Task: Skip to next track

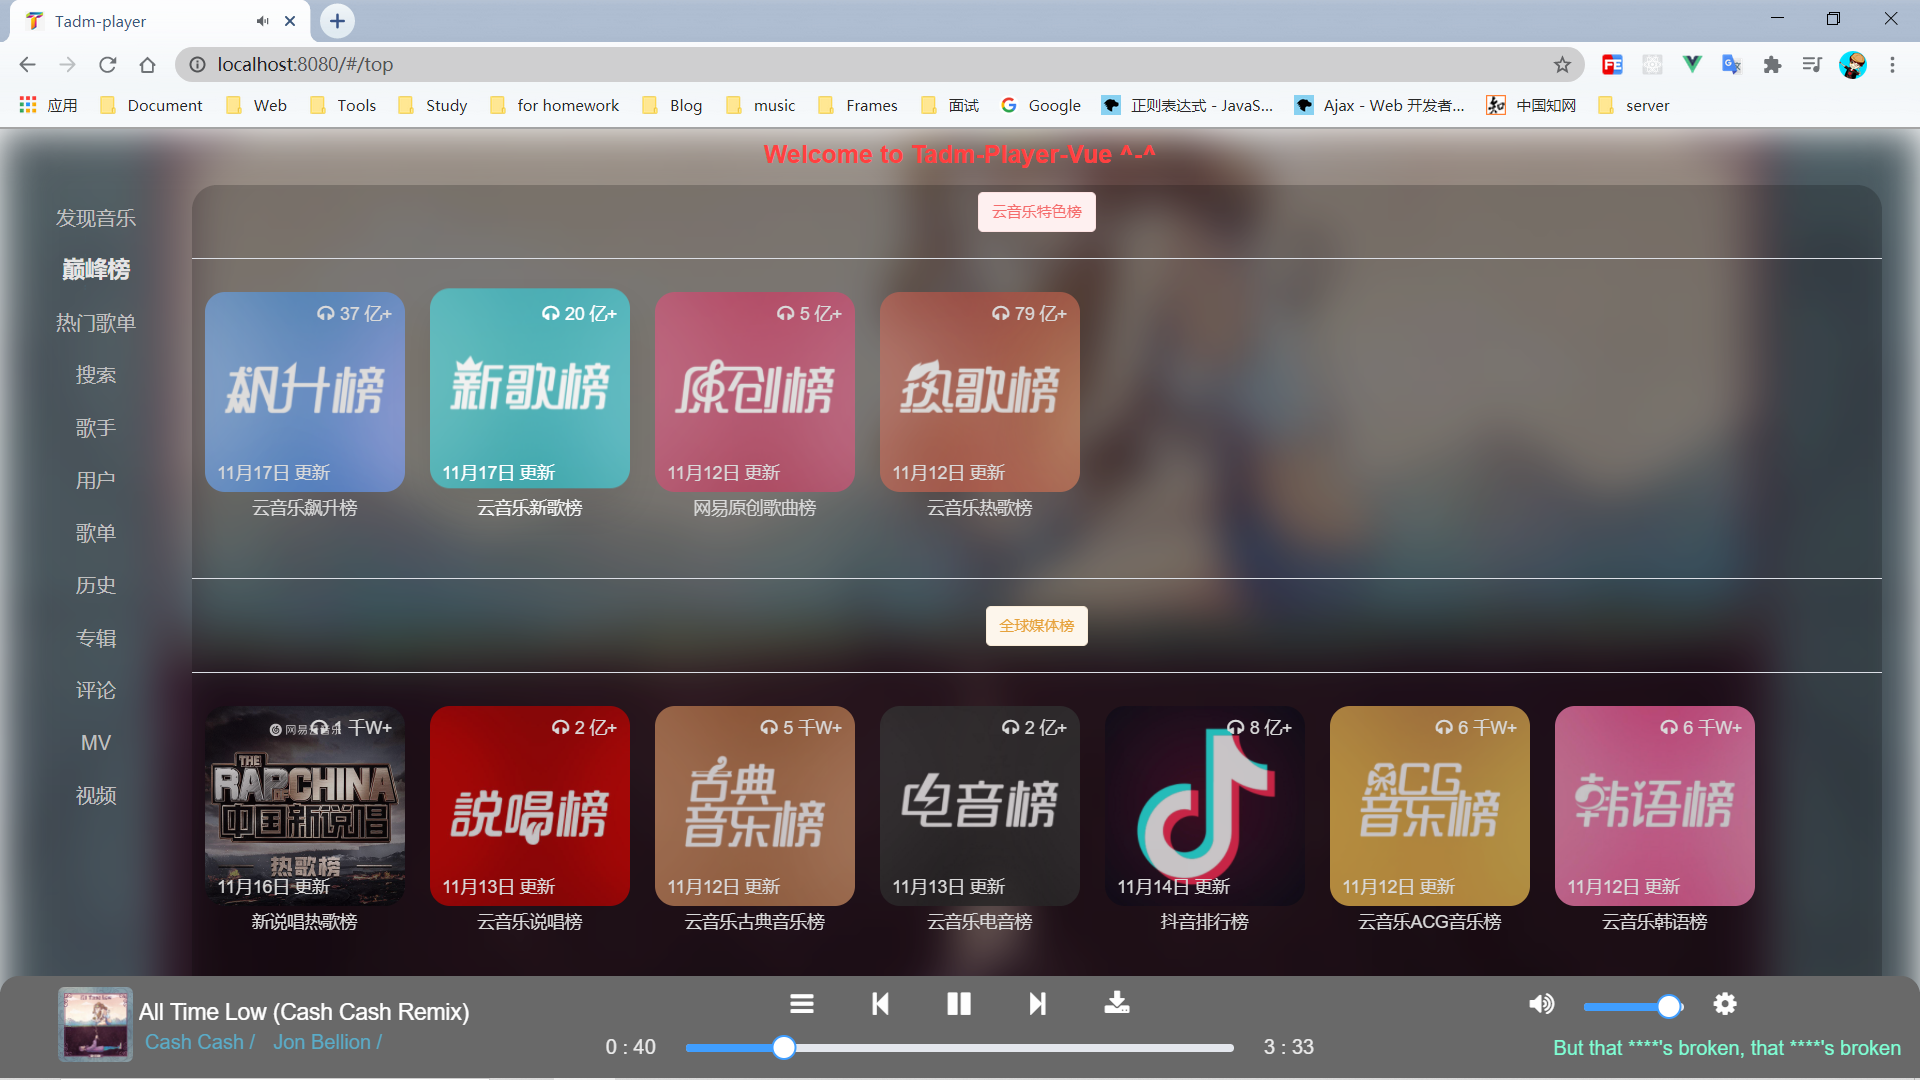Action: [x=1037, y=1004]
